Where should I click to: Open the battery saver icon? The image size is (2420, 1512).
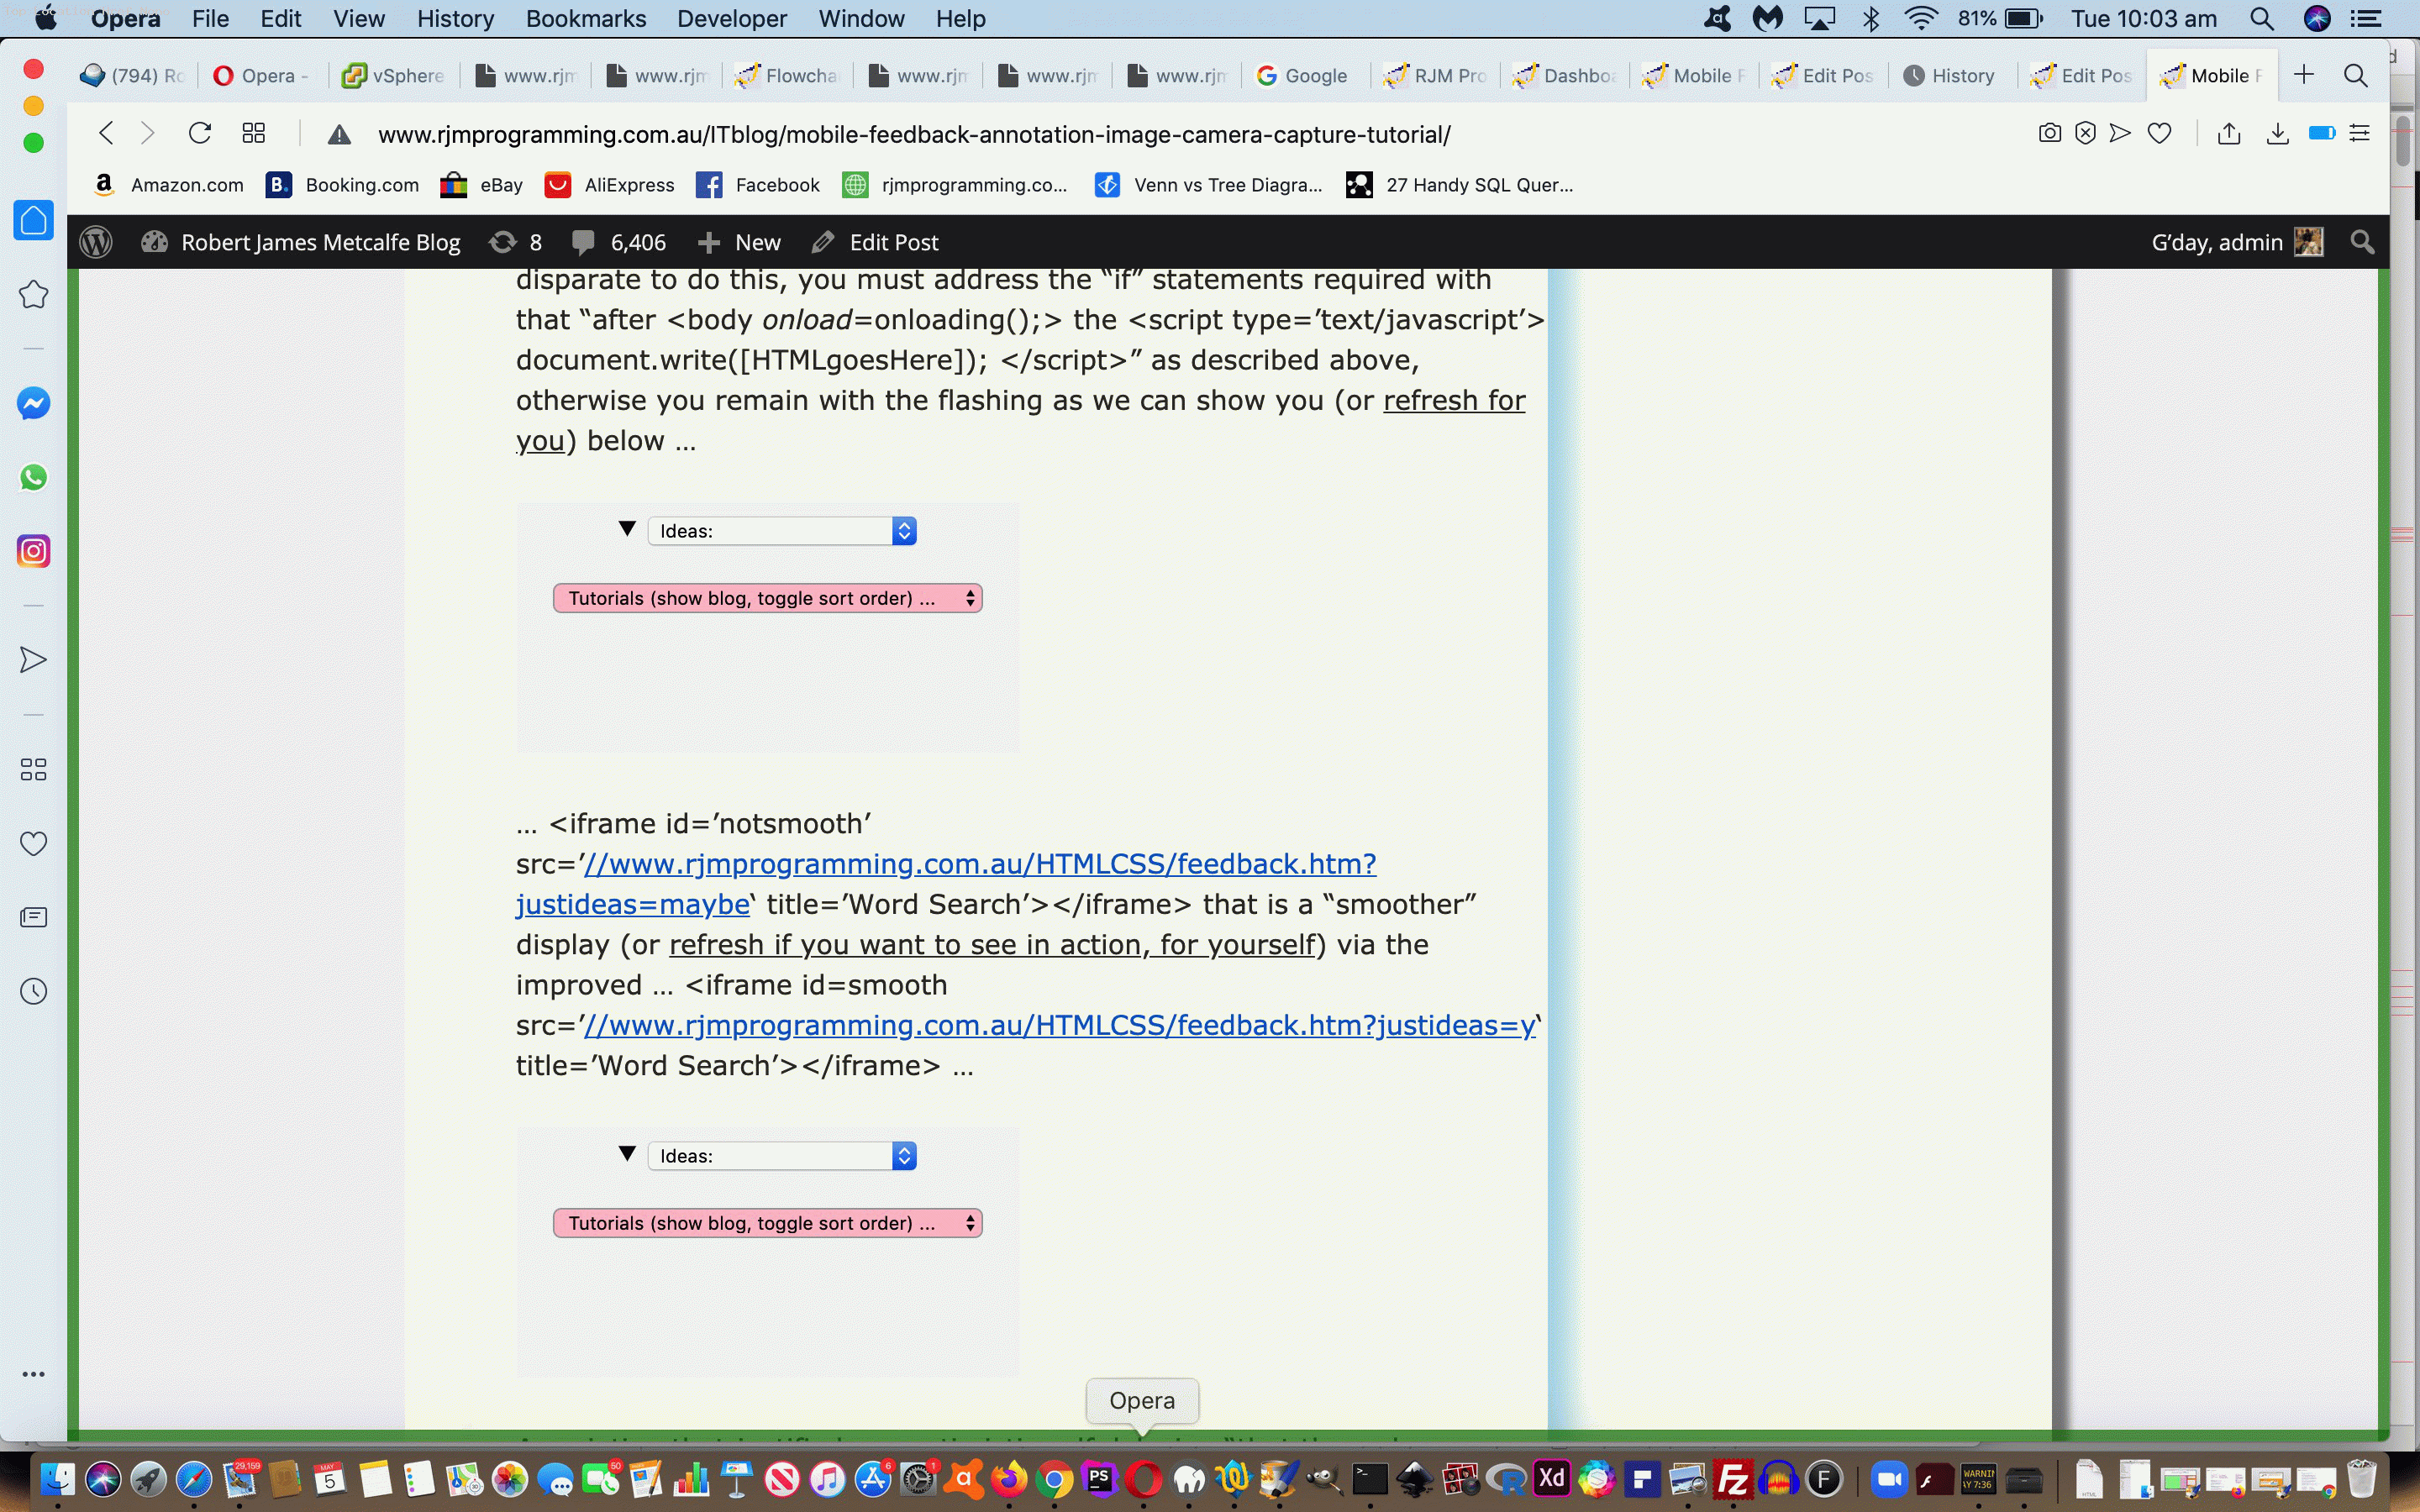(x=2322, y=133)
